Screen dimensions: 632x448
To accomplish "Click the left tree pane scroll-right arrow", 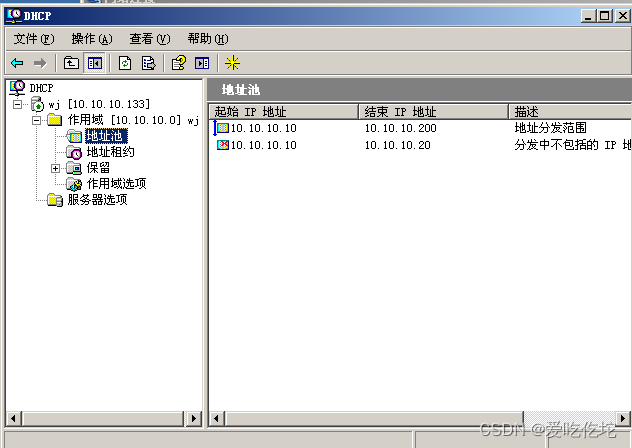I will [x=193, y=419].
